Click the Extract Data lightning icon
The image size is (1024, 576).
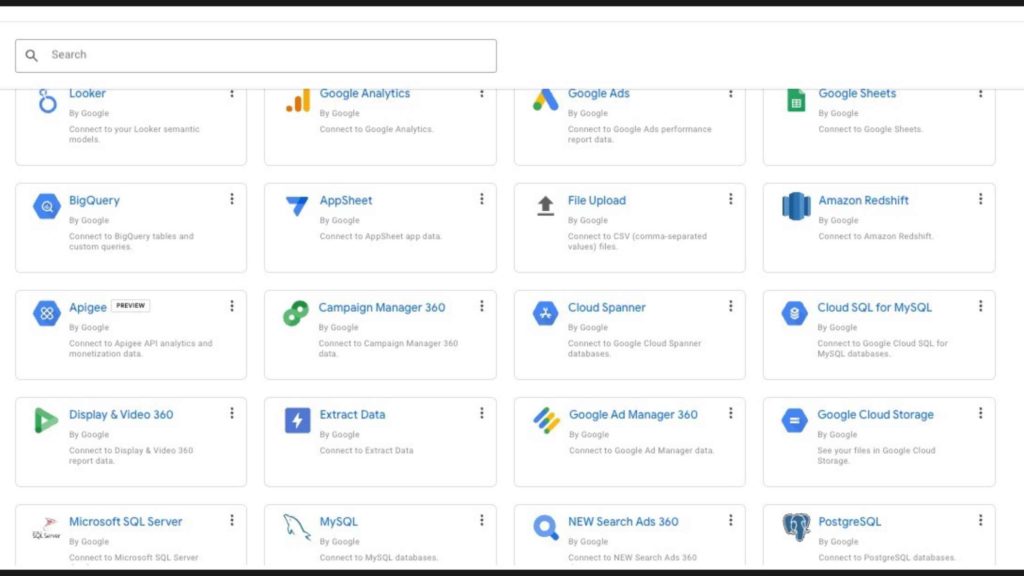297,420
